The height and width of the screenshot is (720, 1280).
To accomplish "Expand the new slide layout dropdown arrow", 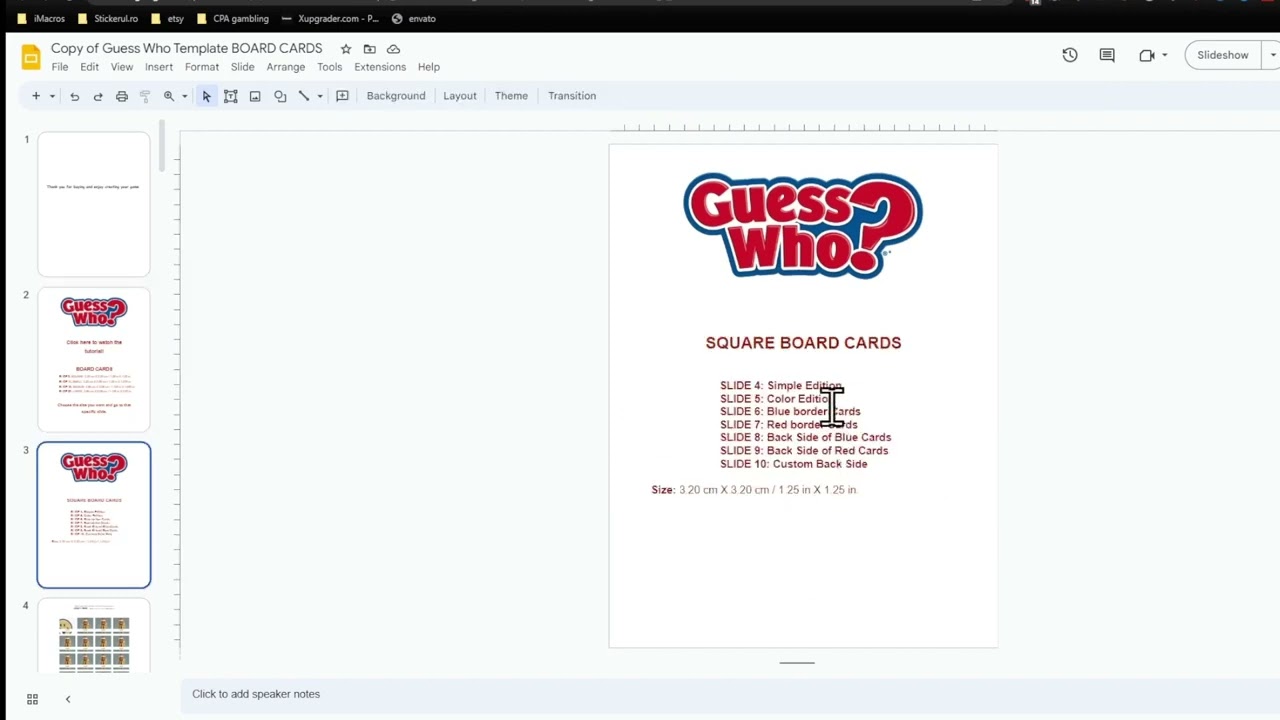I will (52, 96).
